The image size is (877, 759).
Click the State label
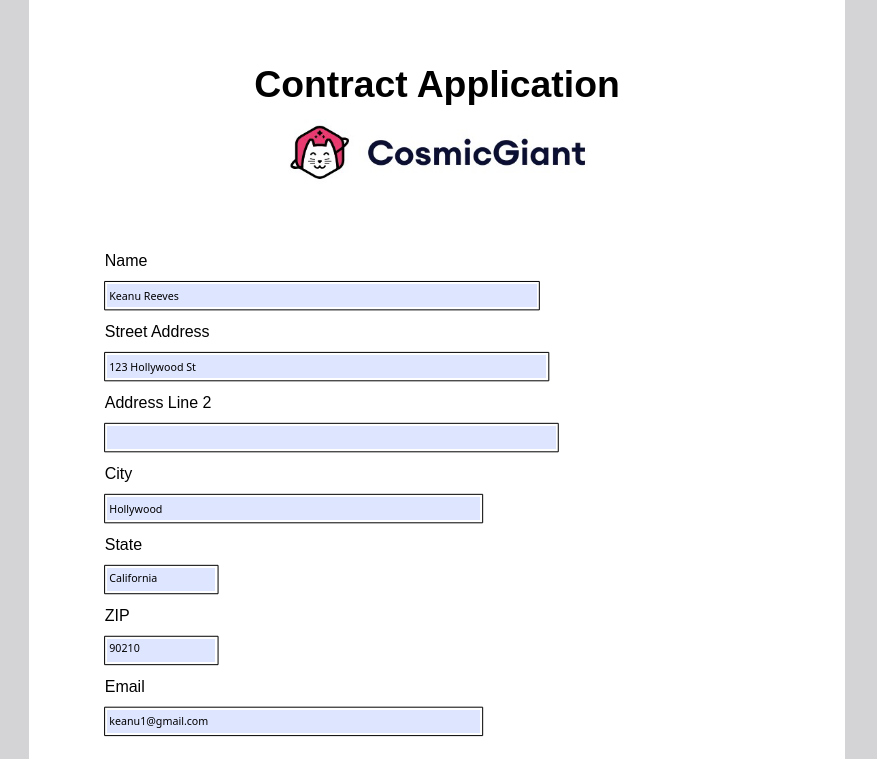click(123, 545)
